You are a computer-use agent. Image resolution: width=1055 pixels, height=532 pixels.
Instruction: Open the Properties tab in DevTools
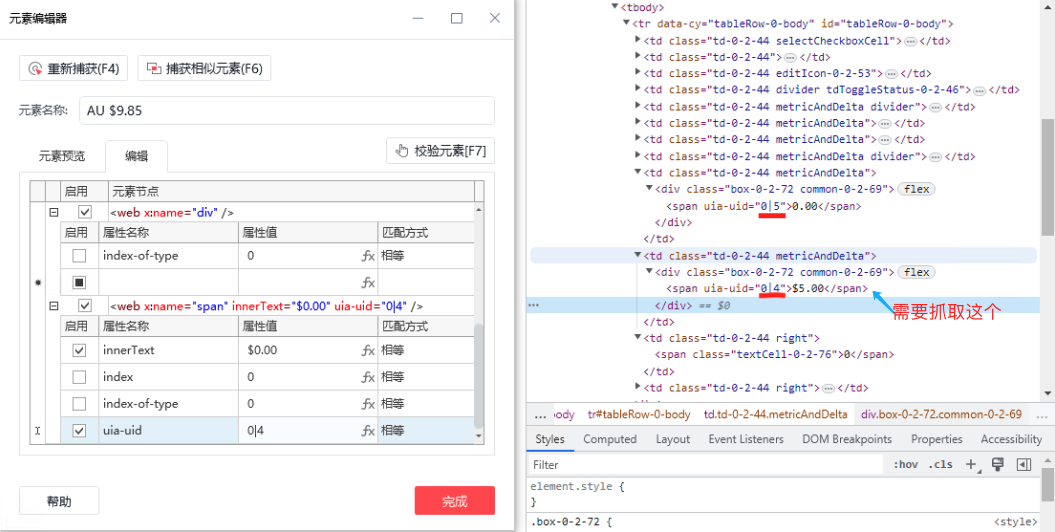click(937, 439)
